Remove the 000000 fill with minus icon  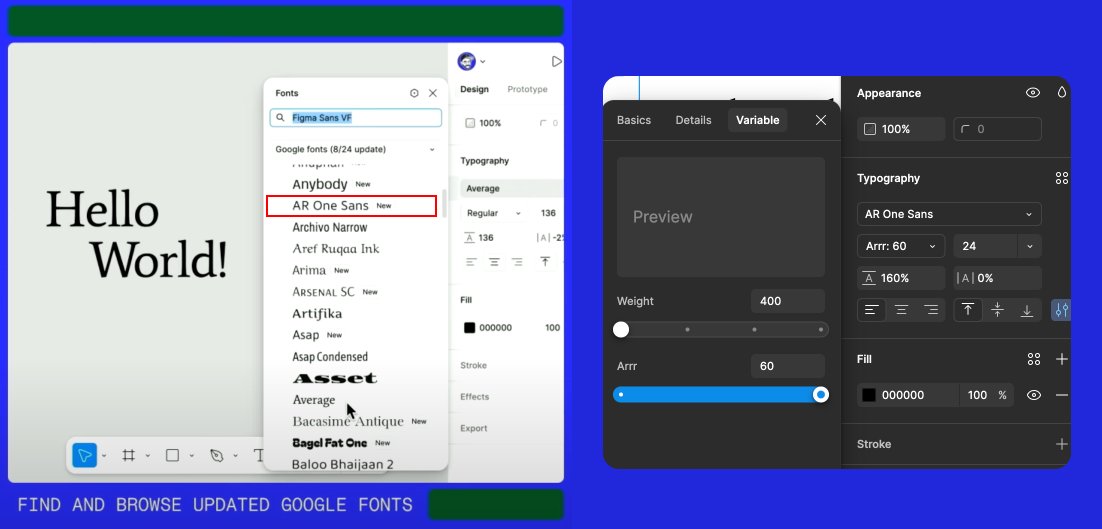point(1062,395)
